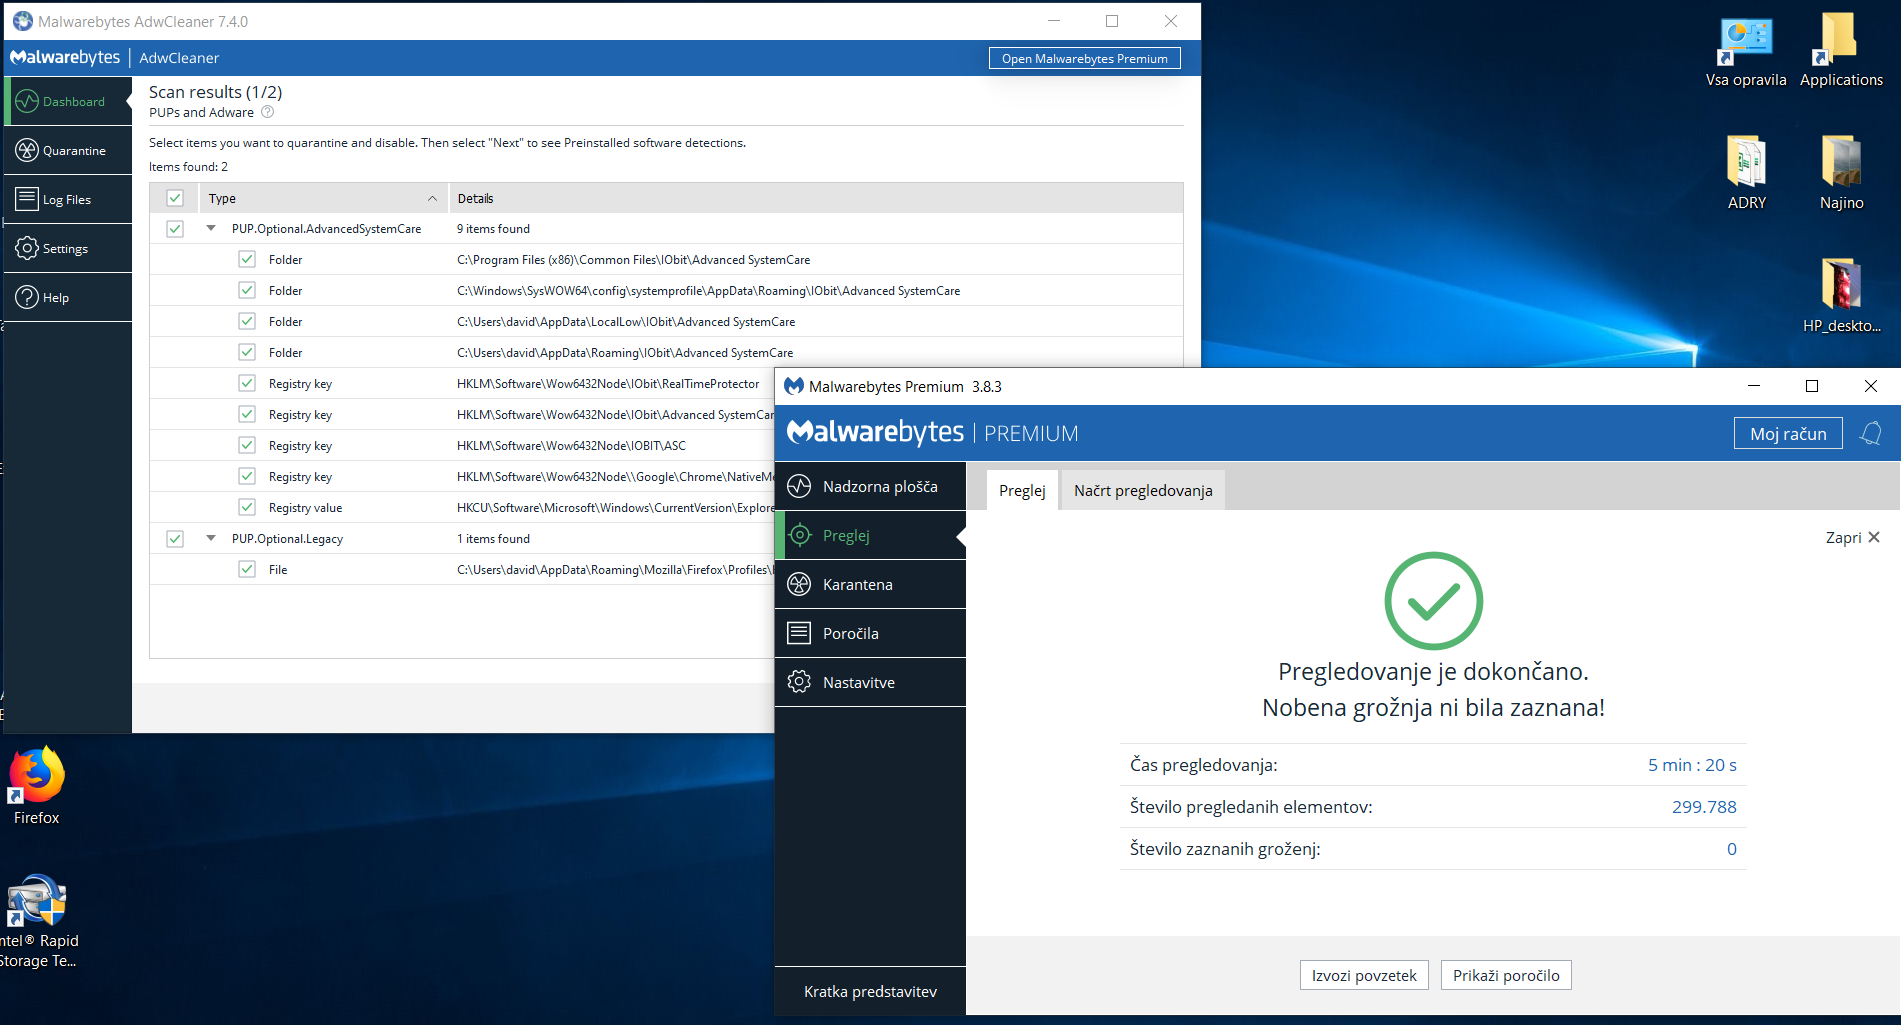Screen dimensions: 1901x1025
Task: Click the Prikaži poročilo button
Action: click(x=1505, y=974)
